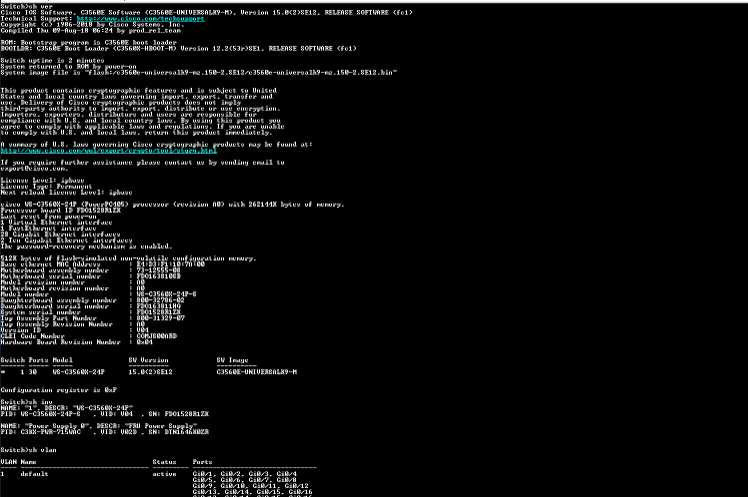Viewport: 748px width, 497px height.
Task: Click the 'Ports' column header in VLAN table
Action: coord(202,462)
